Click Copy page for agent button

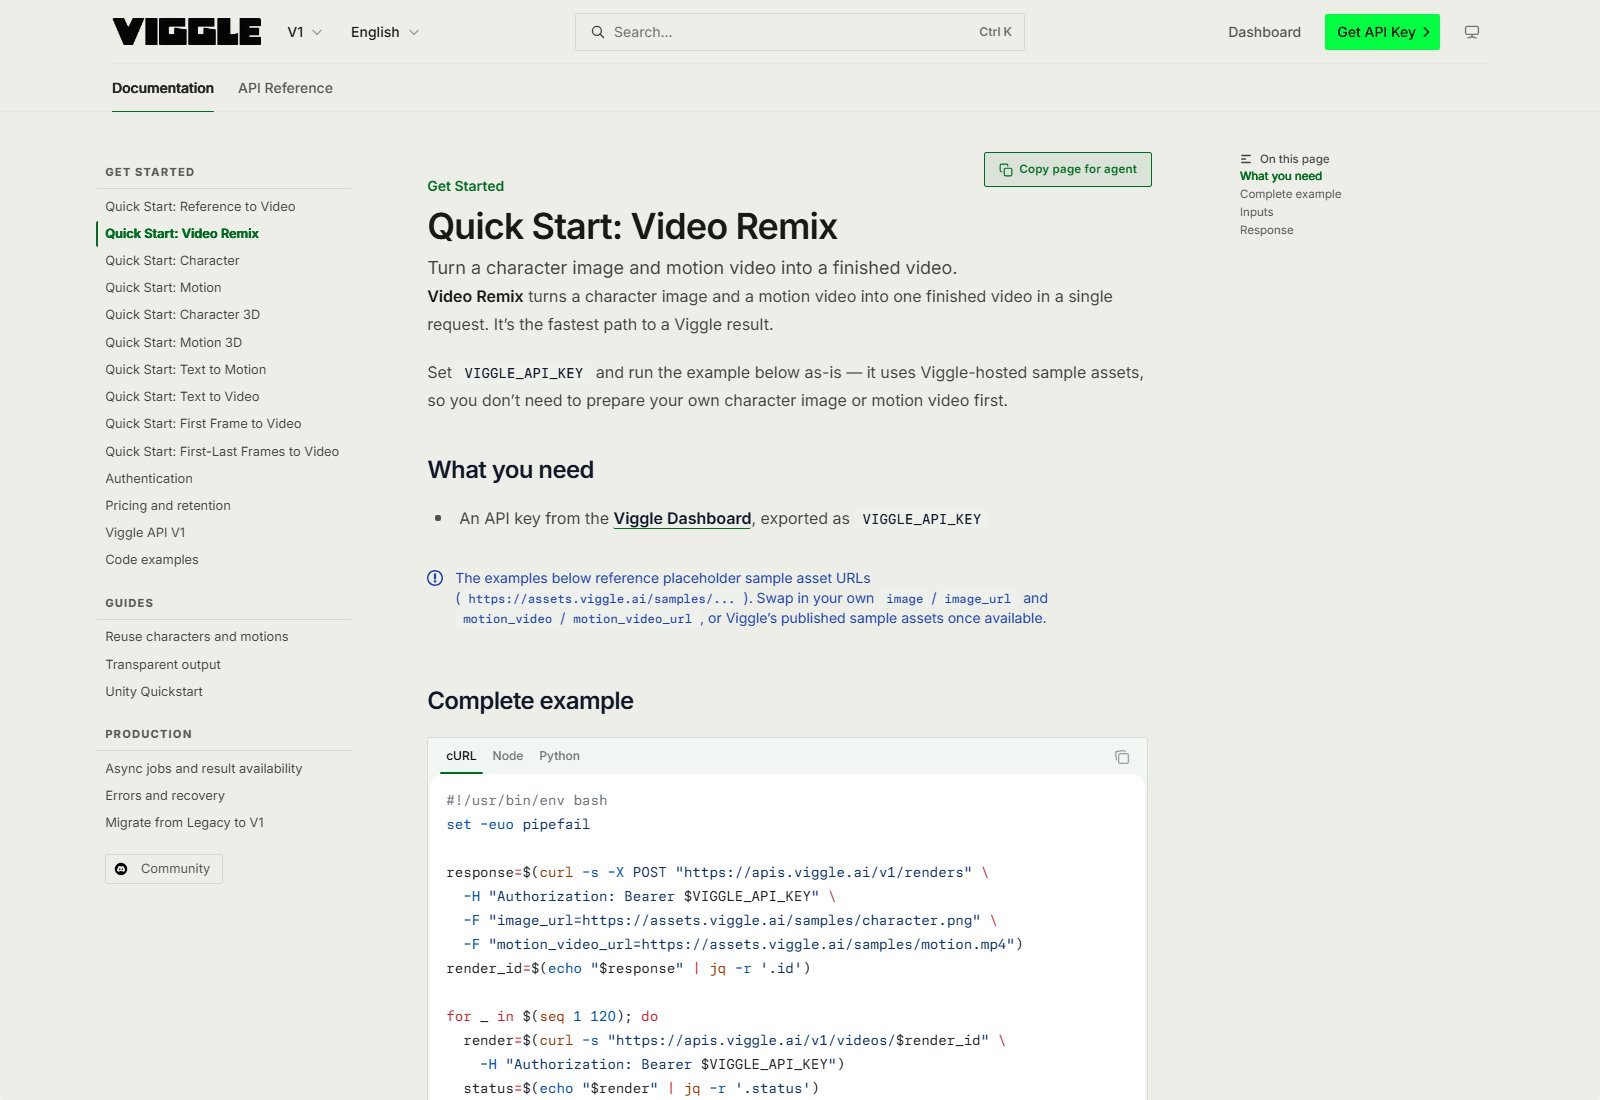coord(1068,169)
